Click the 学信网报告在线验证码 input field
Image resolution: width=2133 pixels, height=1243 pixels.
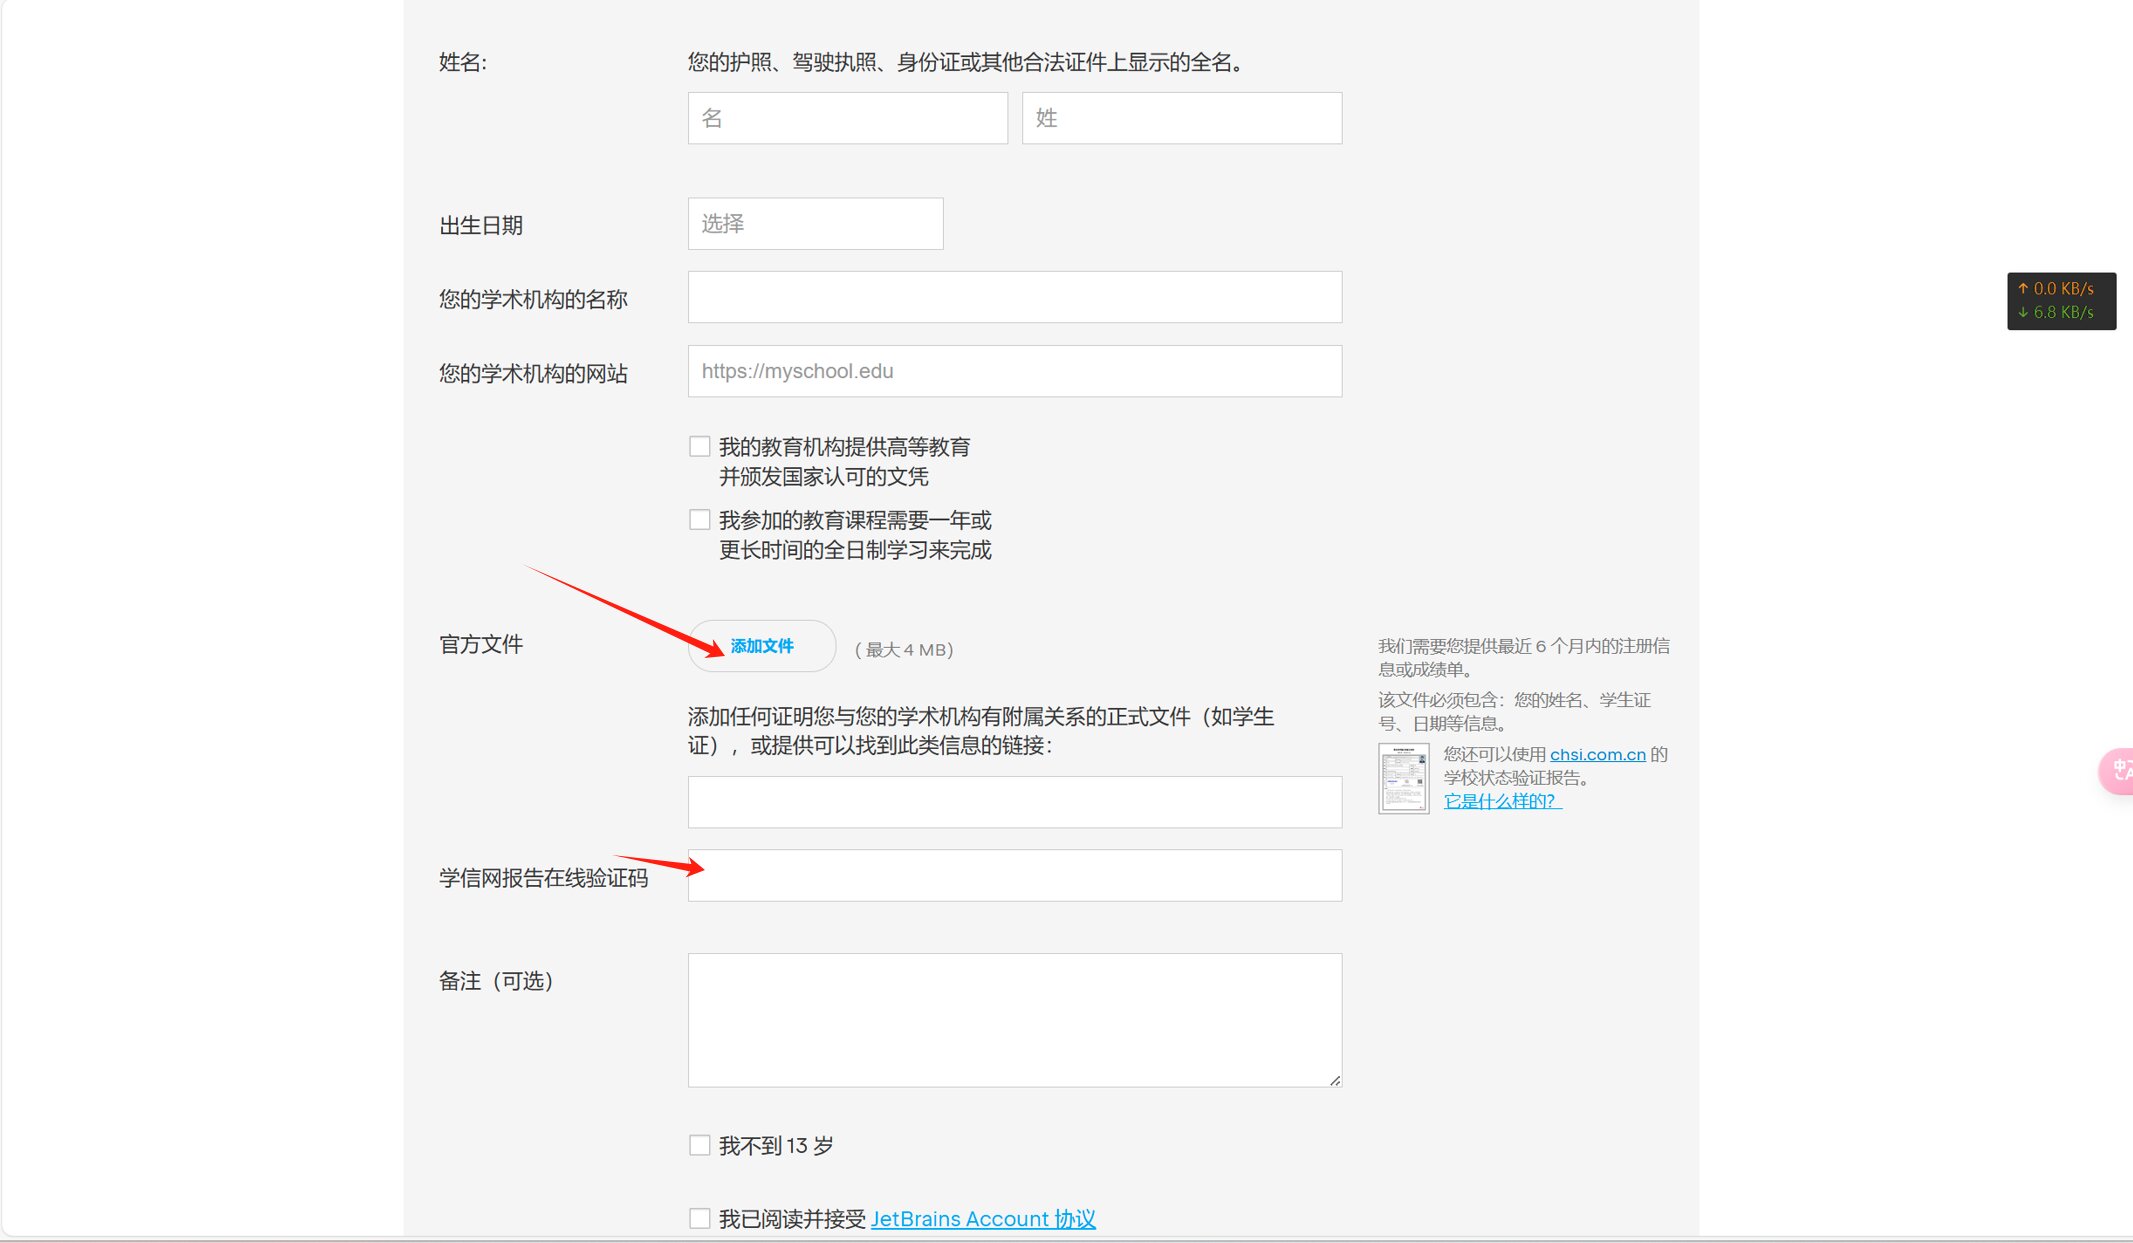(x=1014, y=876)
